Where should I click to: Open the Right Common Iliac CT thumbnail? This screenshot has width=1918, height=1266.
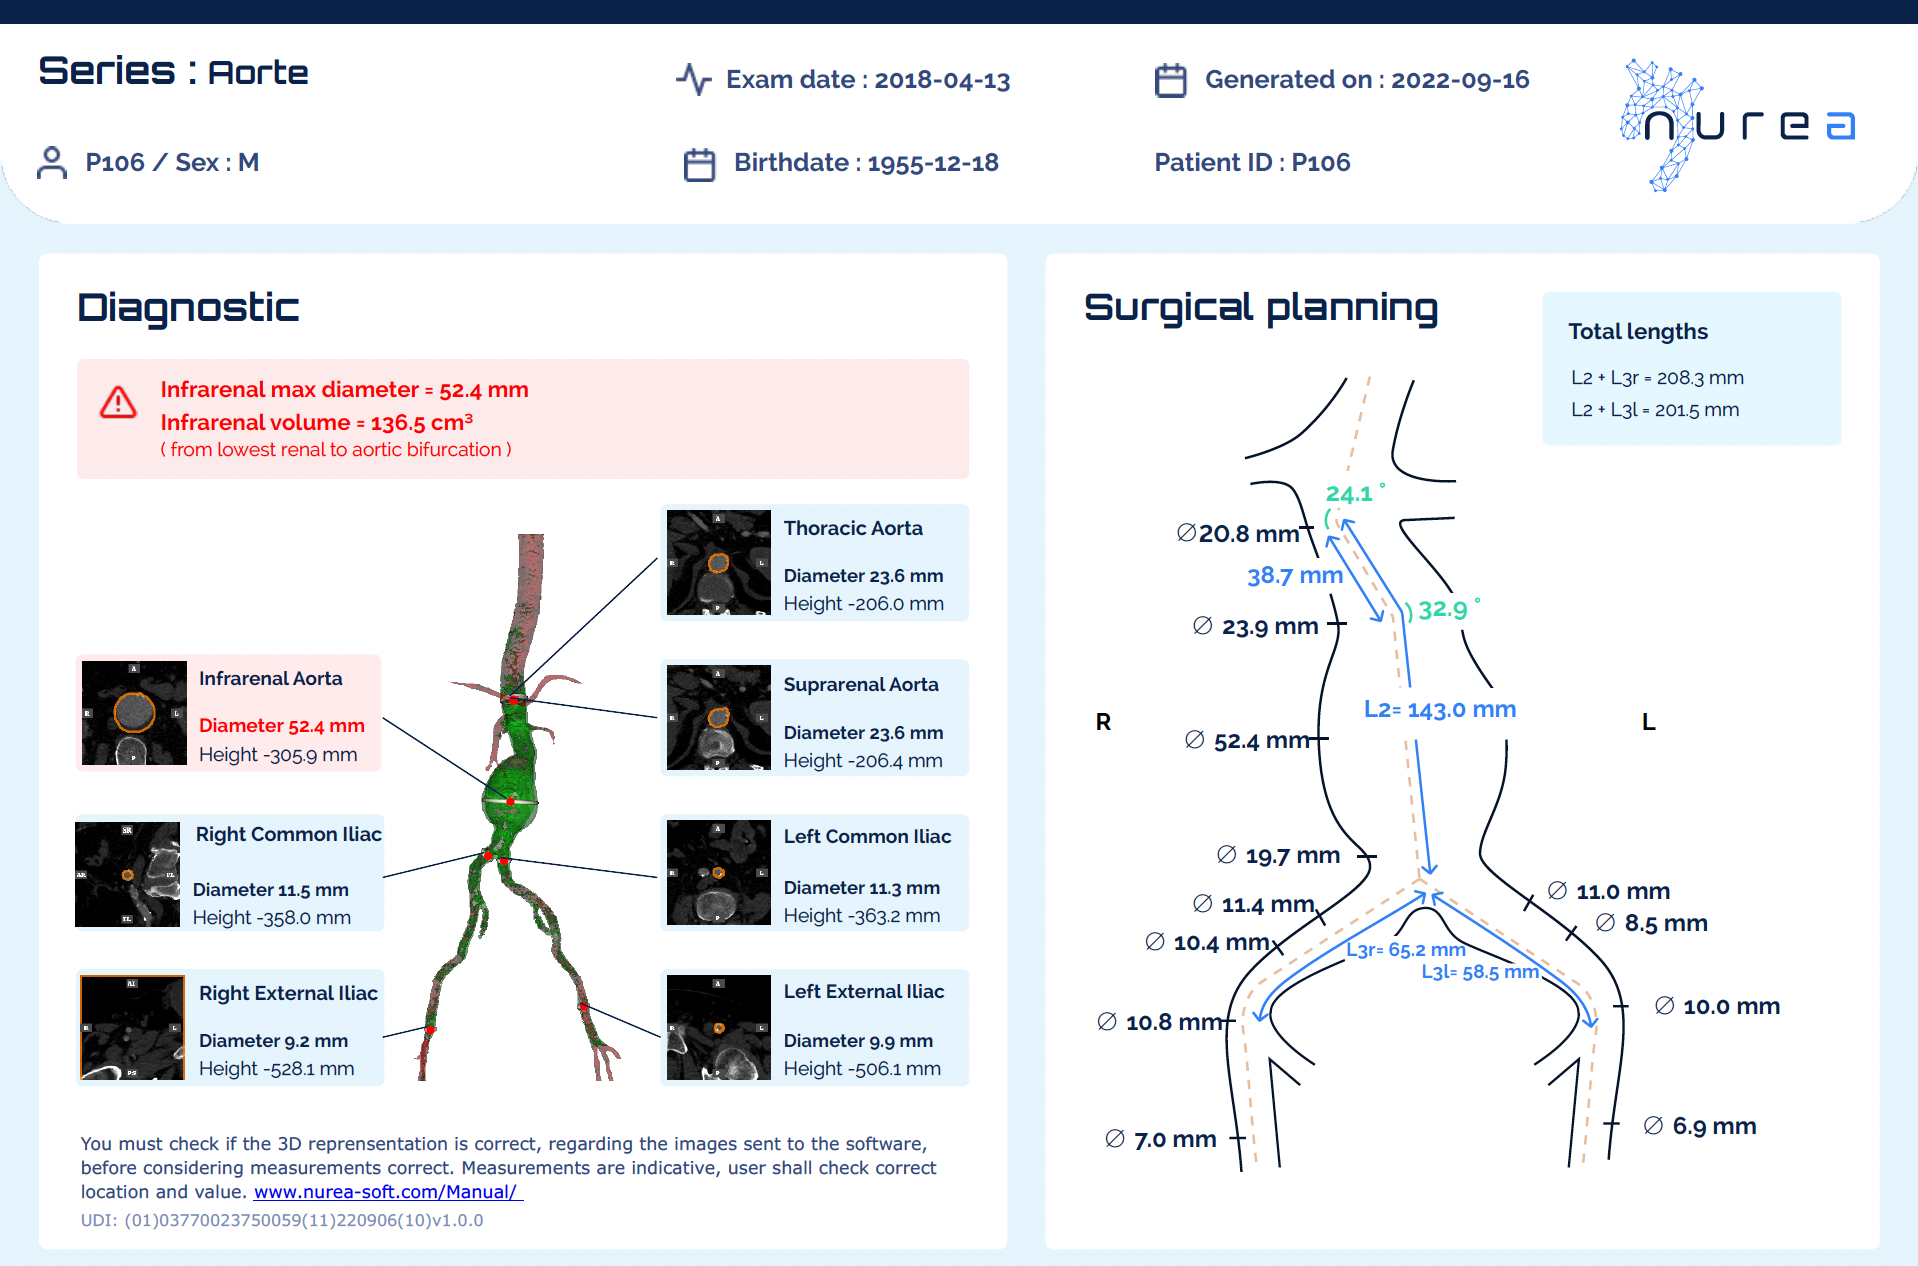pyautogui.click(x=127, y=874)
